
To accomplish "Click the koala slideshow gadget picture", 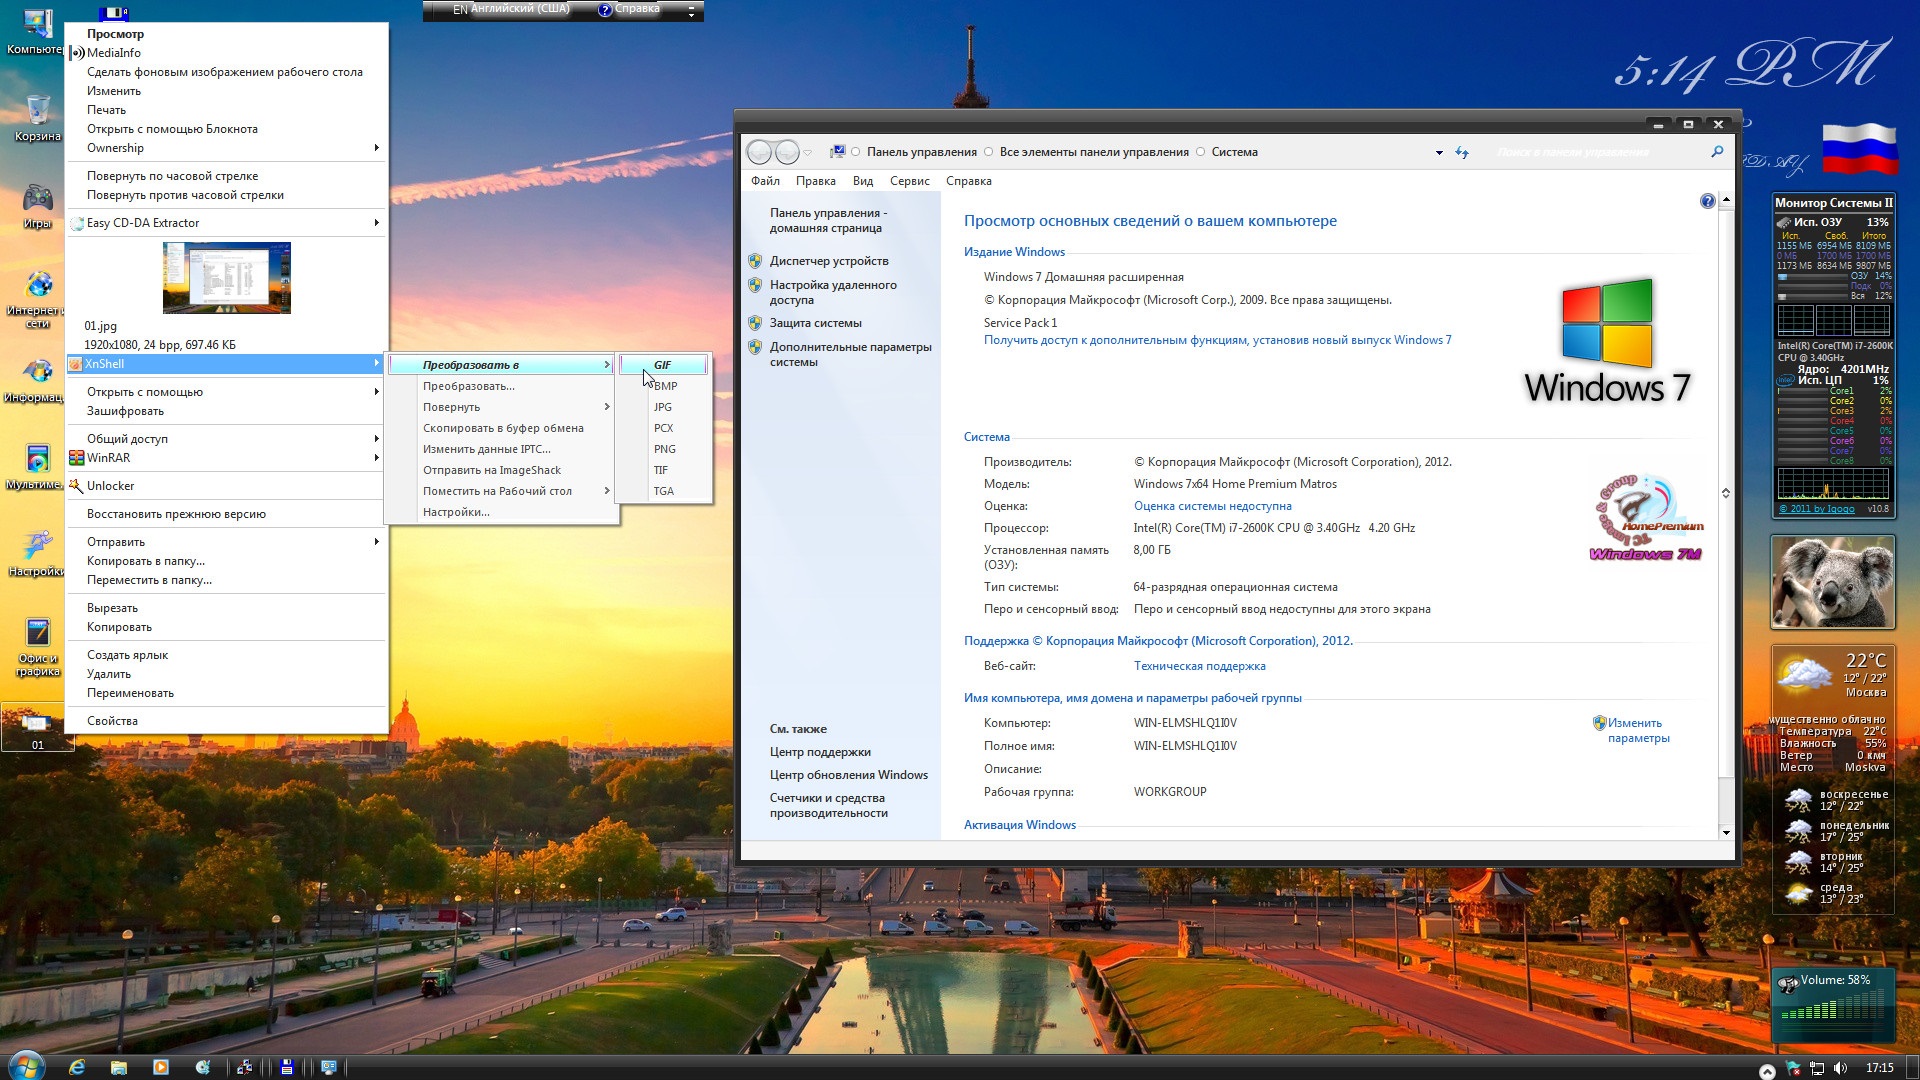I will [x=1832, y=582].
